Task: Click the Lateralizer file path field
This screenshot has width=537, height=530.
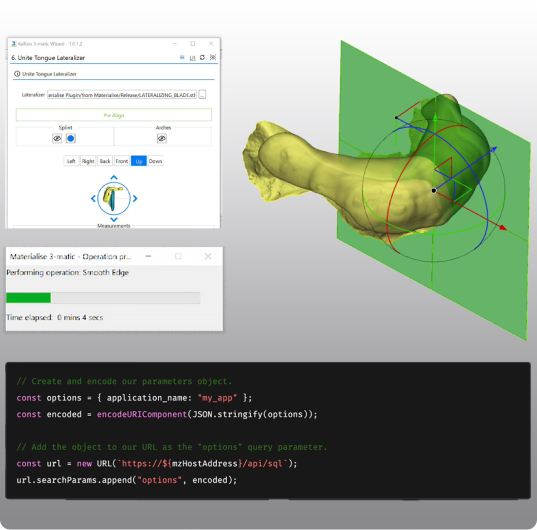Action: click(122, 95)
